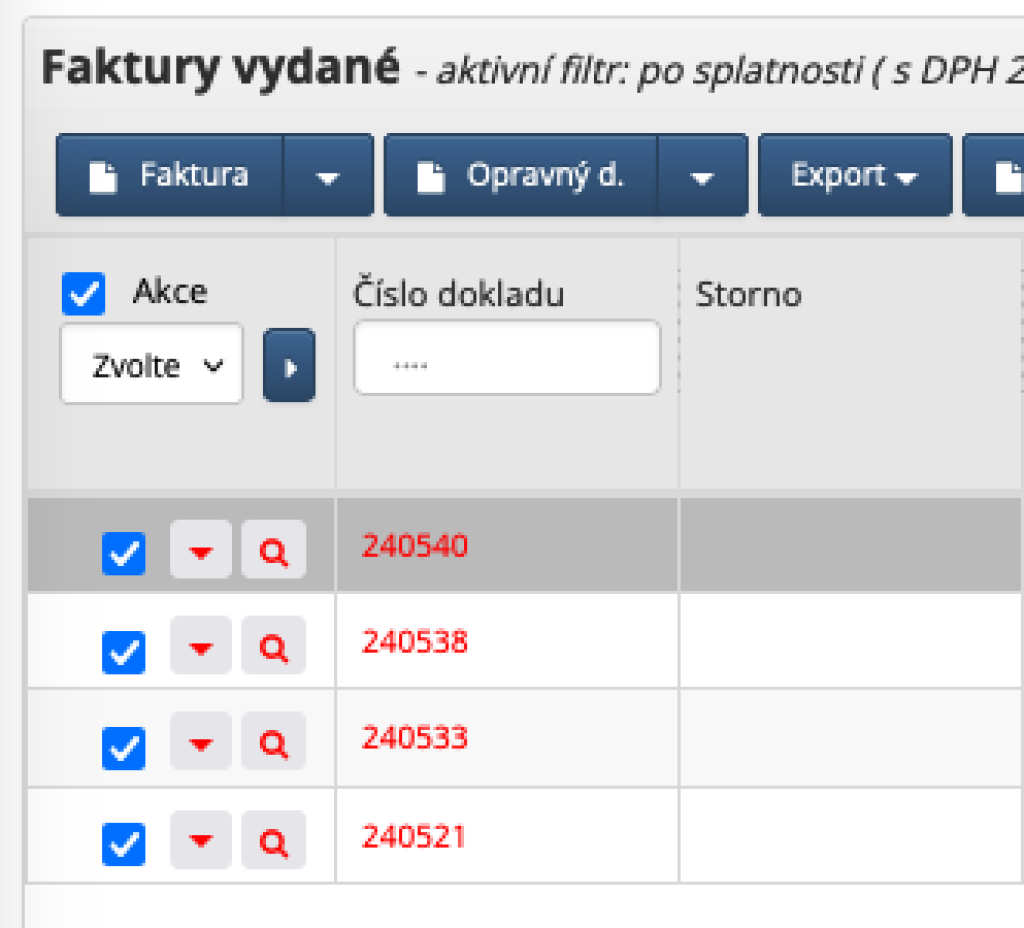Click magnifier icon for invoice 240538
Viewport: 1024px width, 928px height.
[x=273, y=646]
